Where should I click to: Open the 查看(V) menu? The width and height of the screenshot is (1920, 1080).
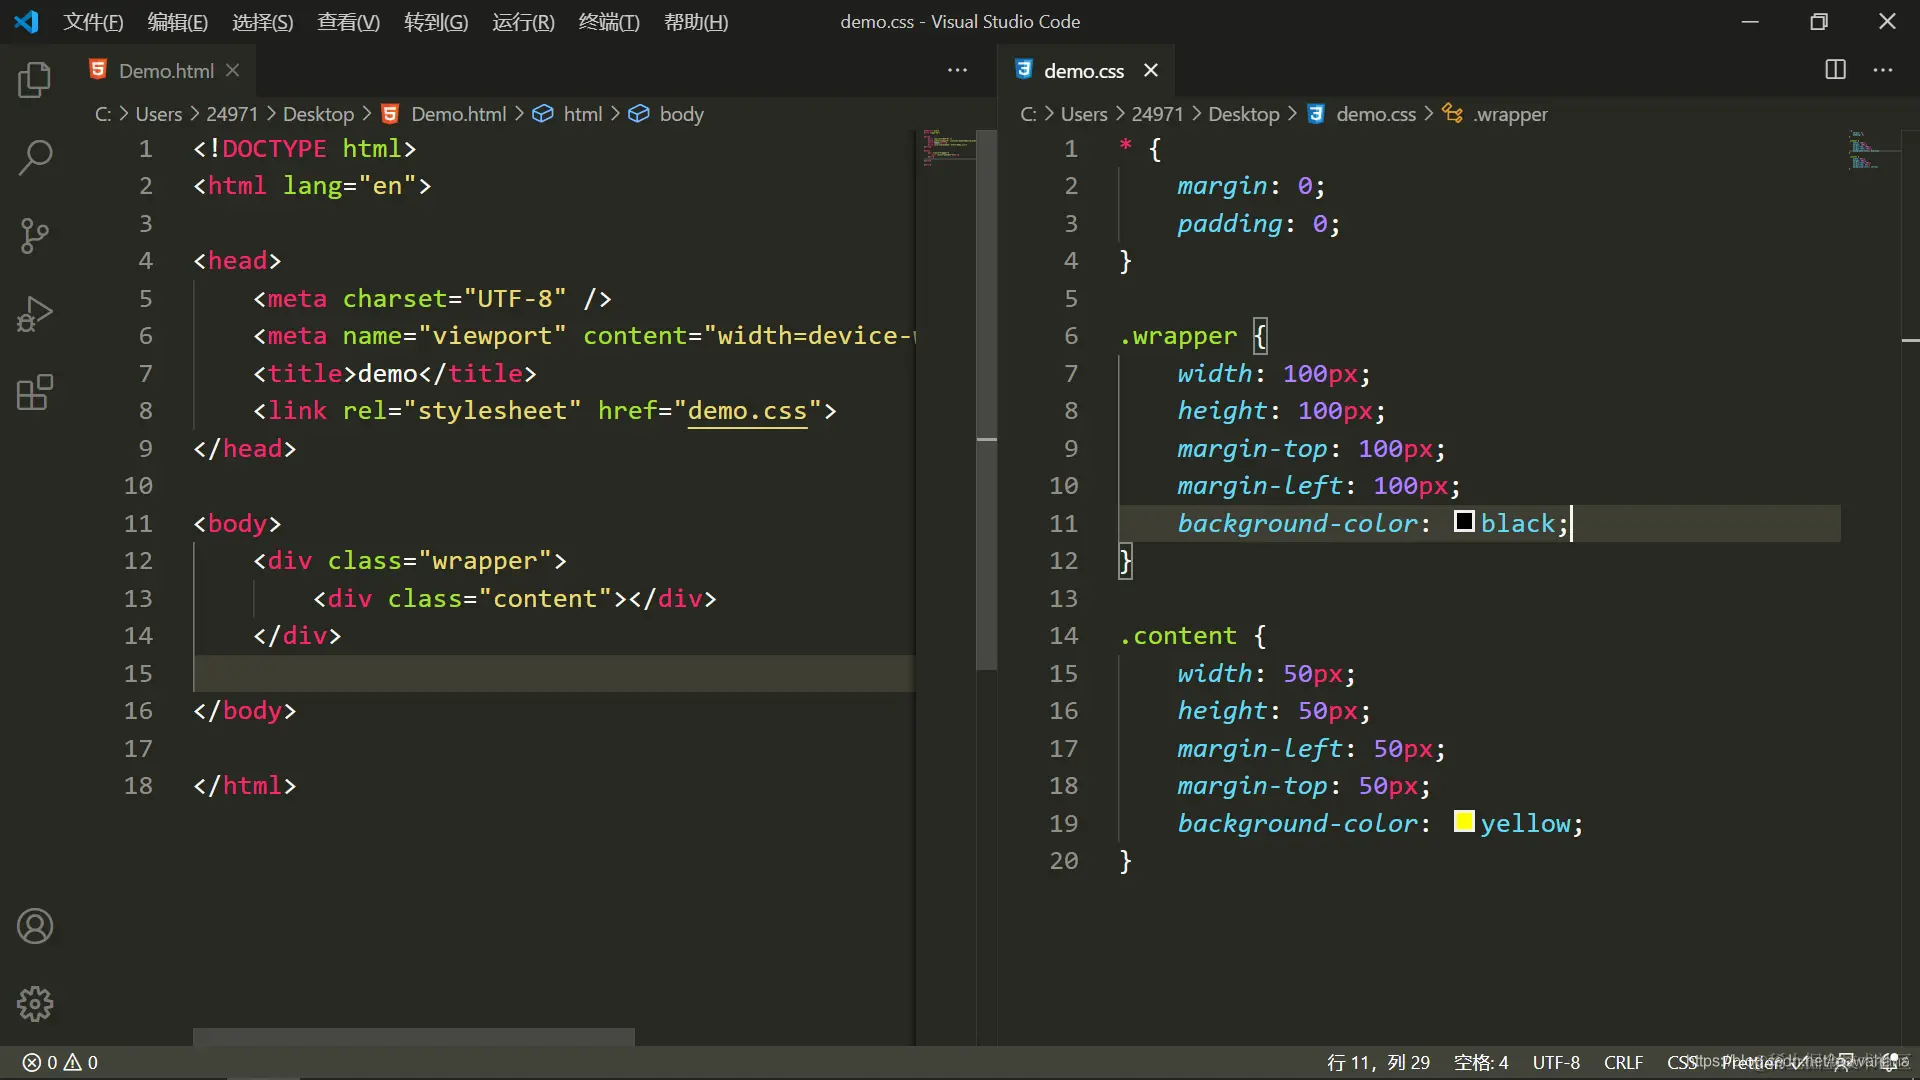pos(348,22)
